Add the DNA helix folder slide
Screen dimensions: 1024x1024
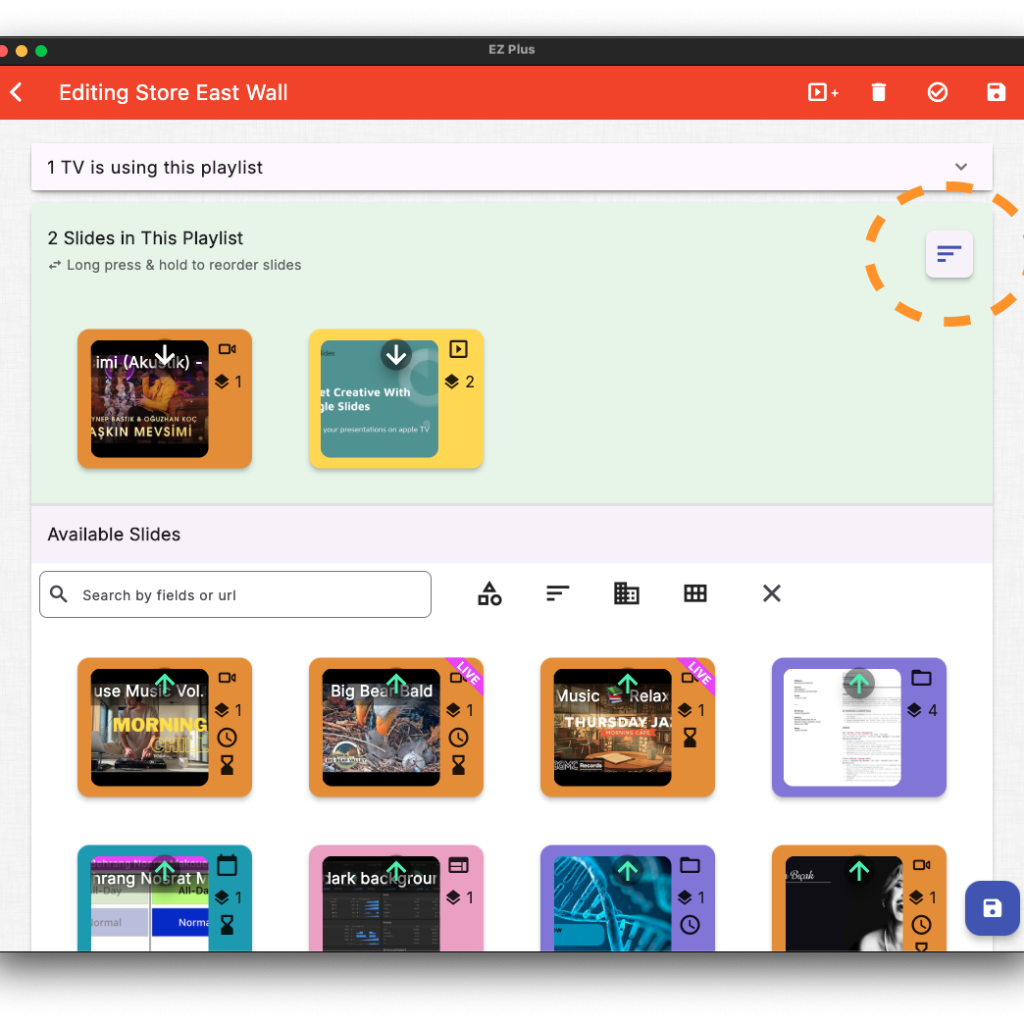coord(627,871)
